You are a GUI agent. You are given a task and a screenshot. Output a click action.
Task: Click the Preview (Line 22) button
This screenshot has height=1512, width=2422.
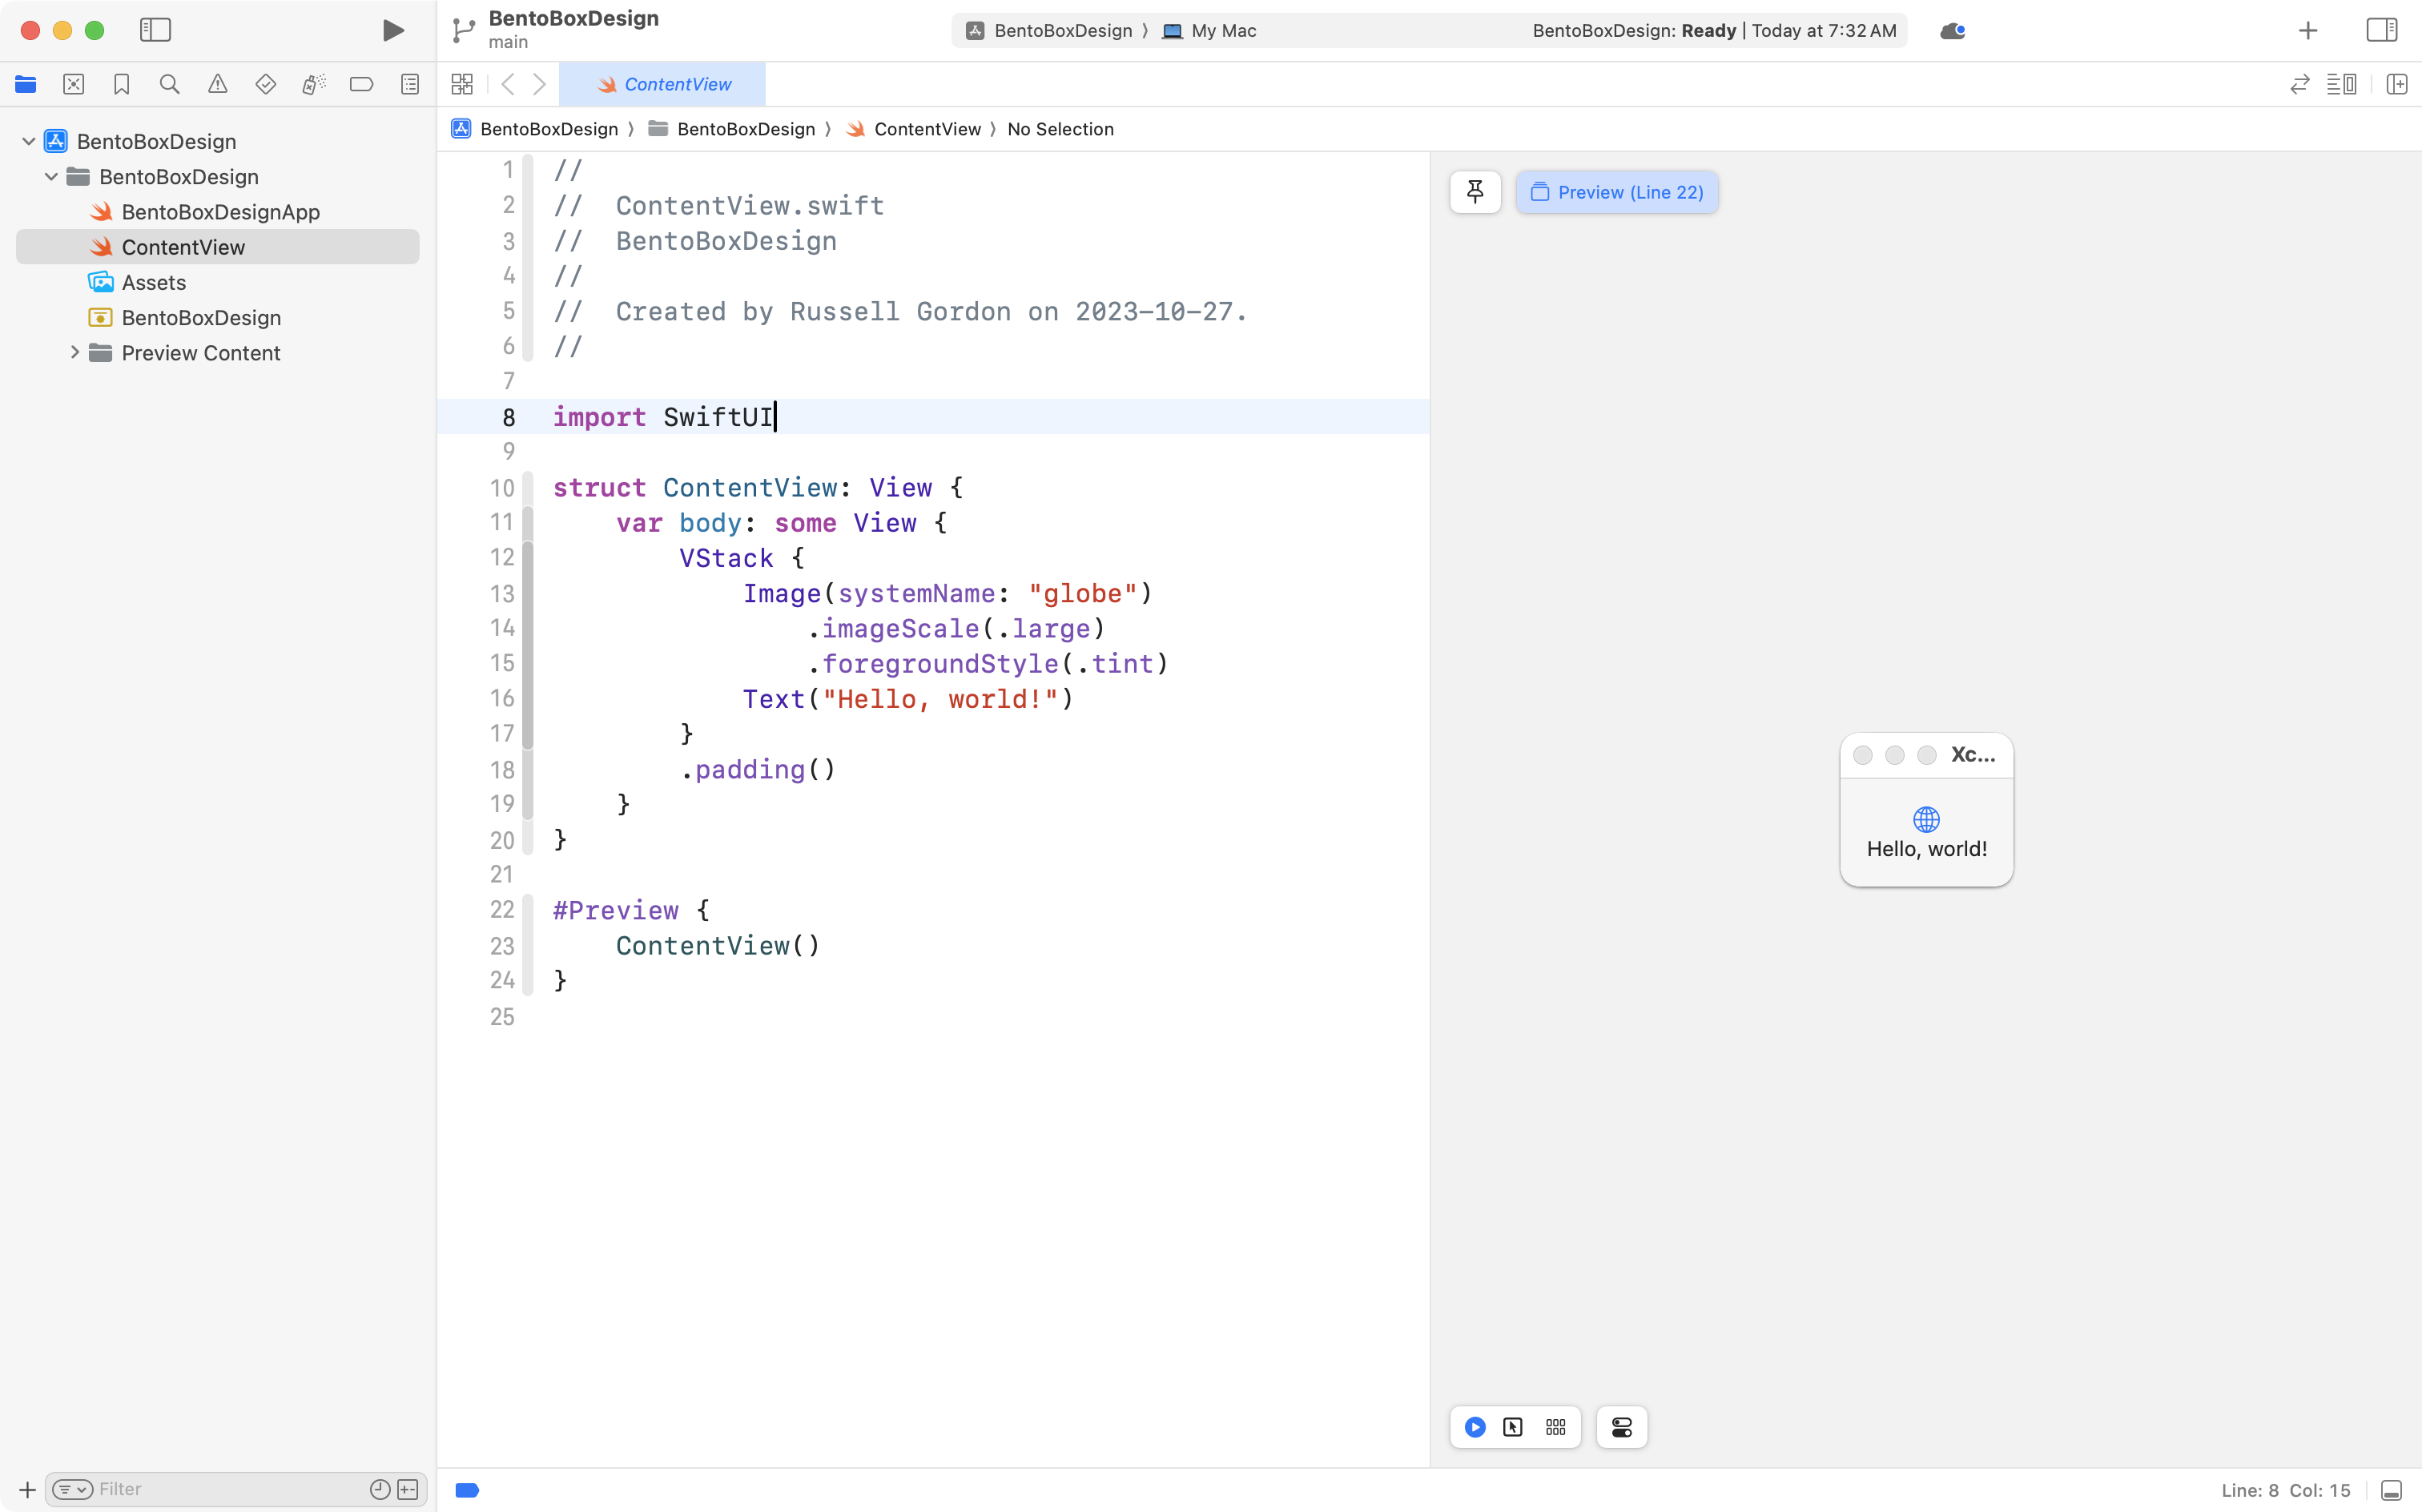click(1617, 192)
